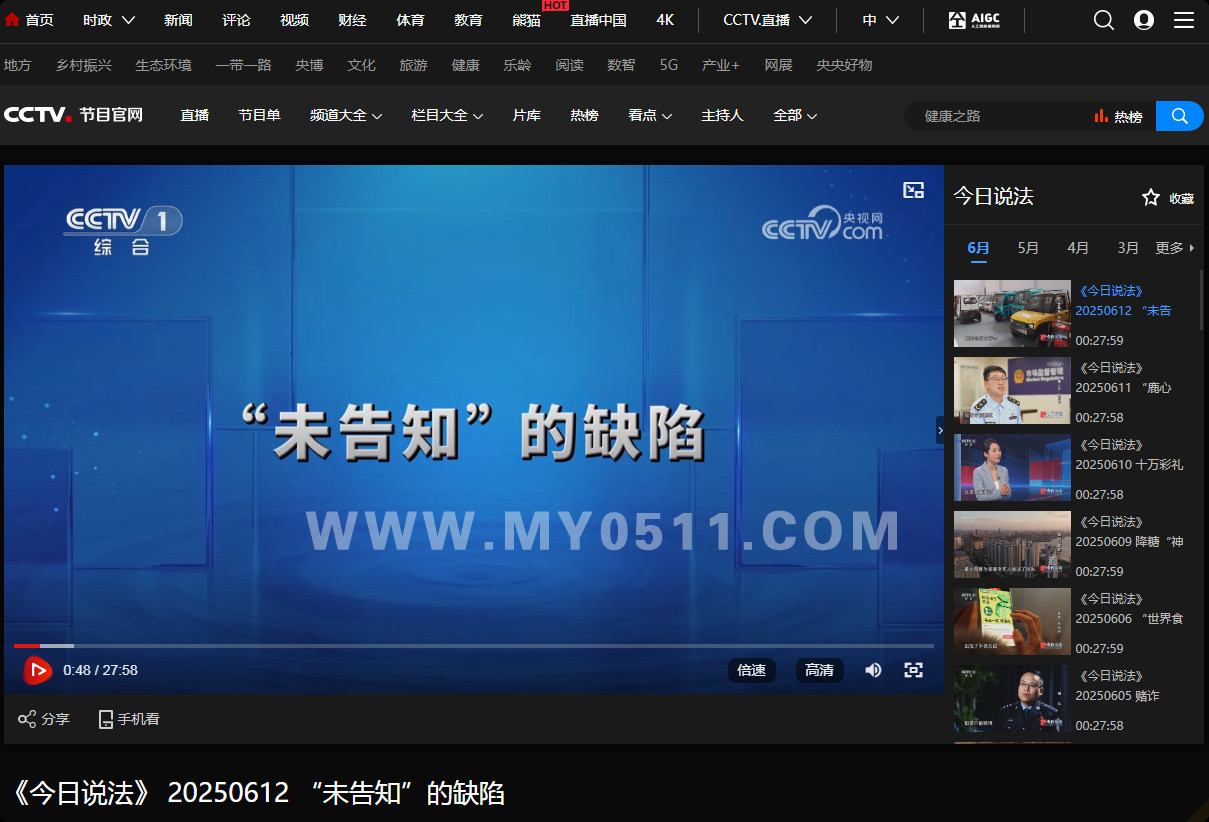
Task: Mute the video volume
Action: coord(873,670)
